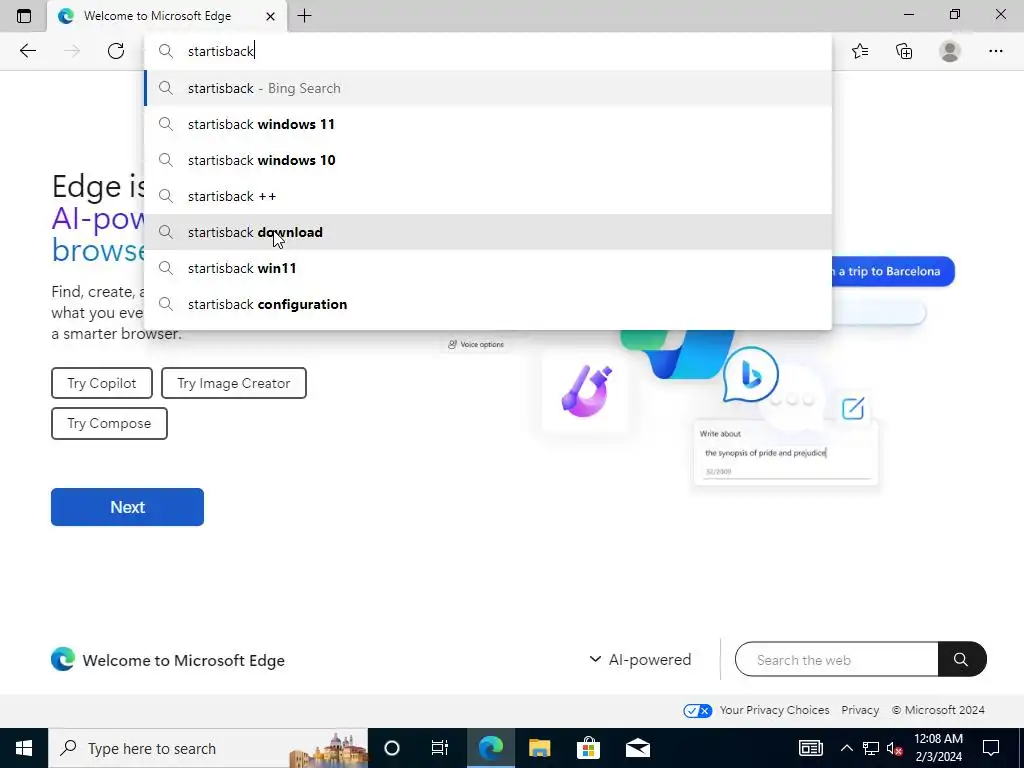Viewport: 1024px width, 768px height.
Task: Open File Explorer from taskbar
Action: [x=539, y=748]
